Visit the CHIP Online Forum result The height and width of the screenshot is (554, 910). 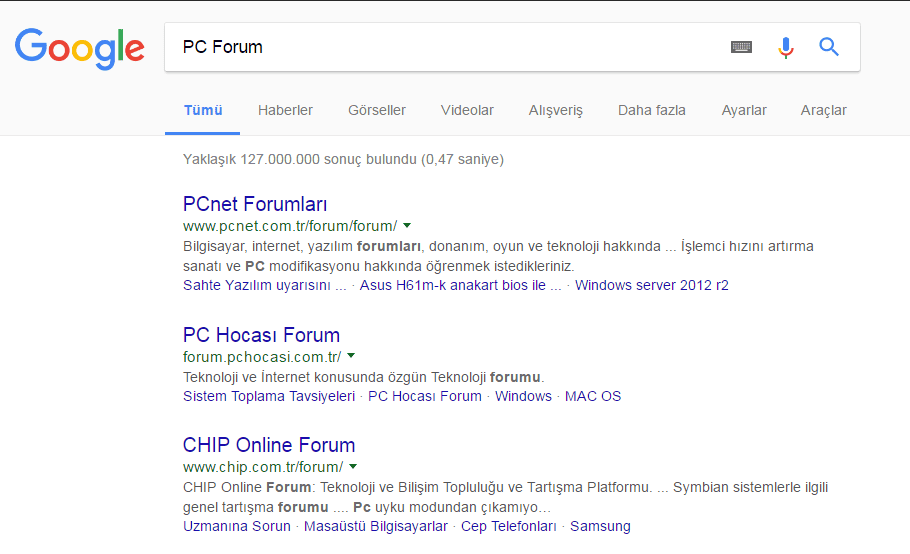tap(269, 445)
